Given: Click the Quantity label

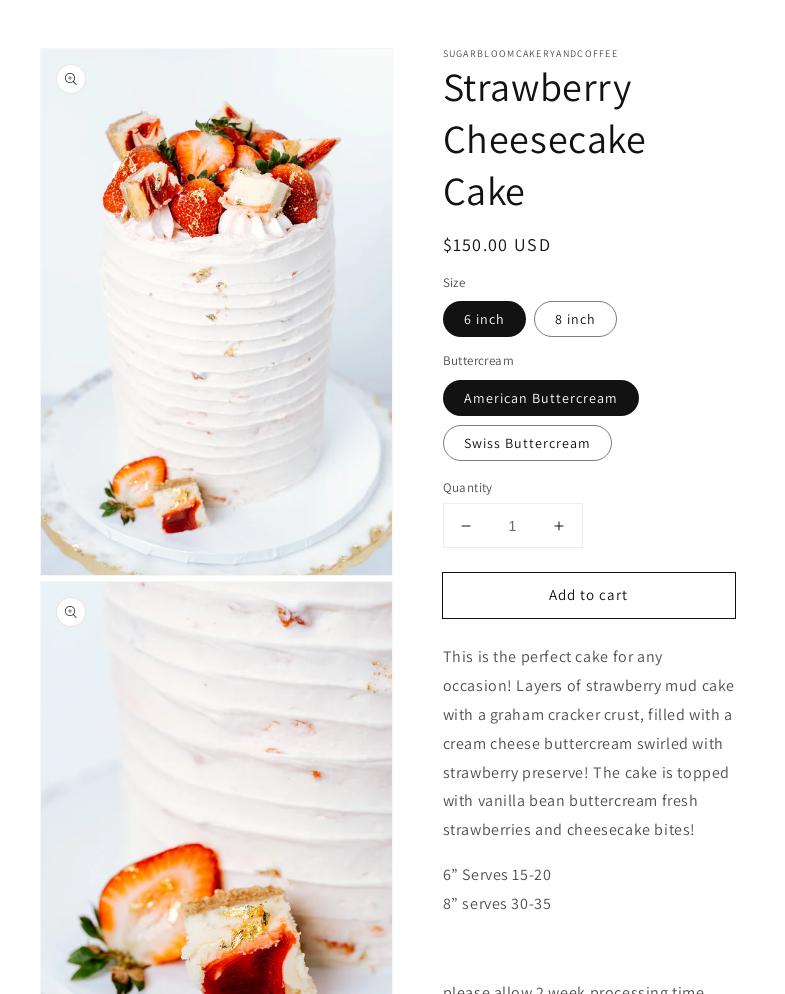Looking at the screenshot, I should pos(467,487).
